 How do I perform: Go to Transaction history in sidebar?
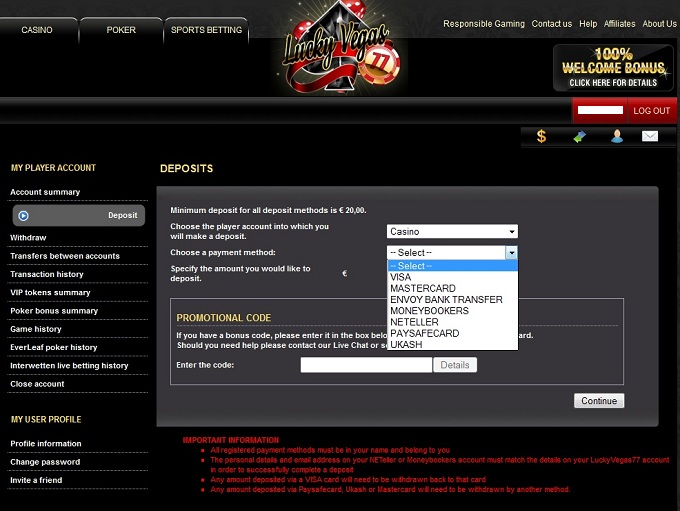47,274
